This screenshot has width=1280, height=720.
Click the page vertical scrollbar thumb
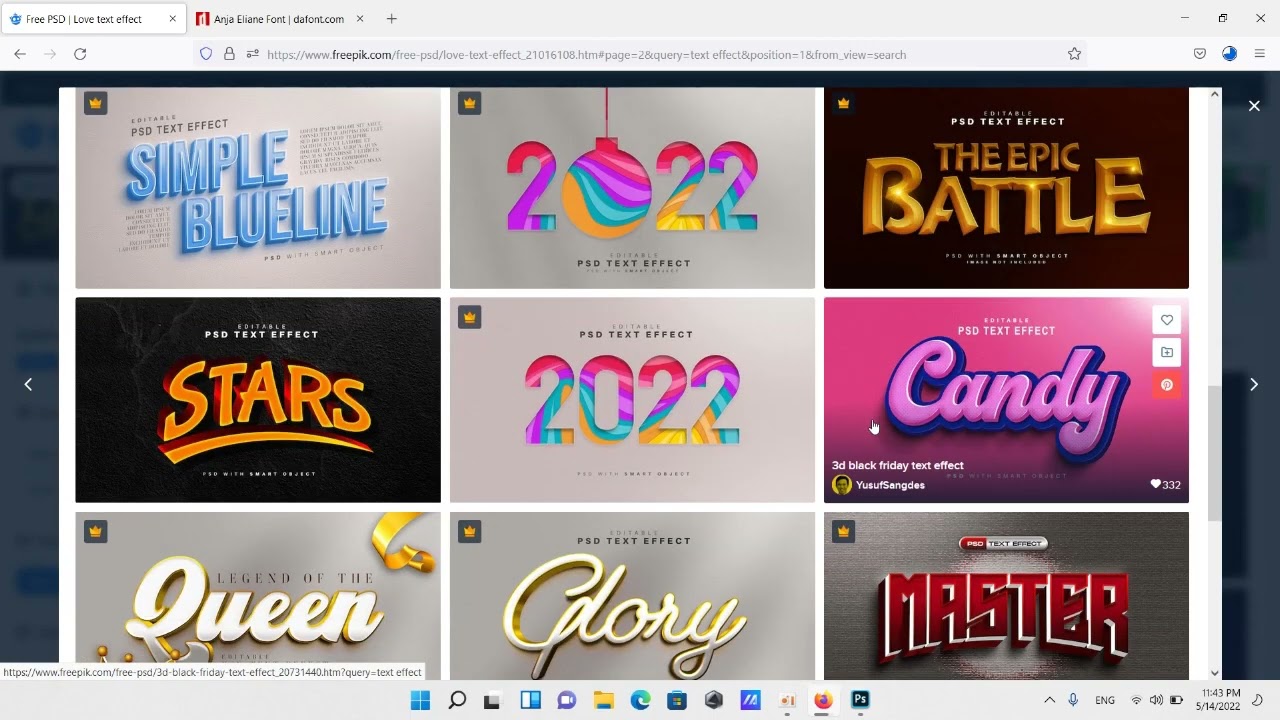pos(1215,453)
